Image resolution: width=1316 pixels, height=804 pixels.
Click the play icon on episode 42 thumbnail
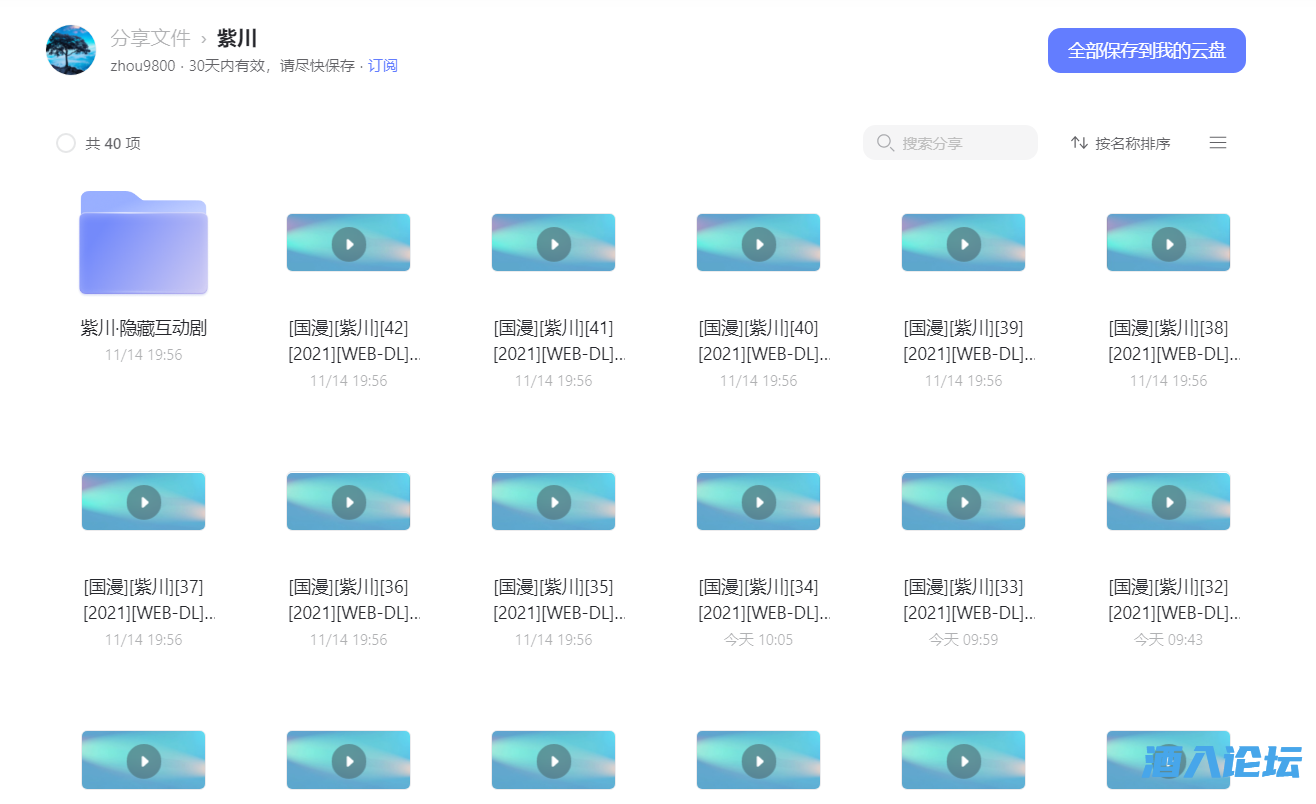coord(348,242)
